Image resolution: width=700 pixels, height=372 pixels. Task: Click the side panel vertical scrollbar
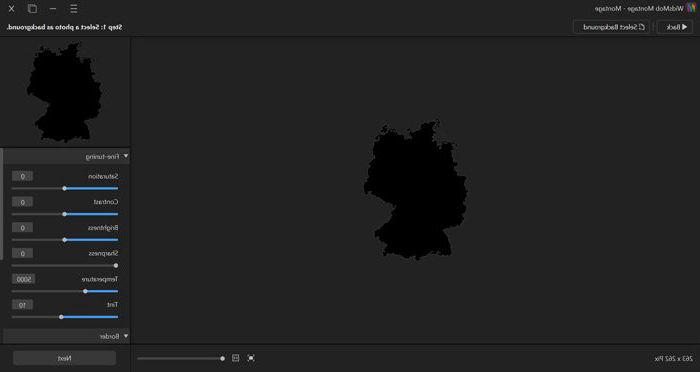click(x=1, y=204)
